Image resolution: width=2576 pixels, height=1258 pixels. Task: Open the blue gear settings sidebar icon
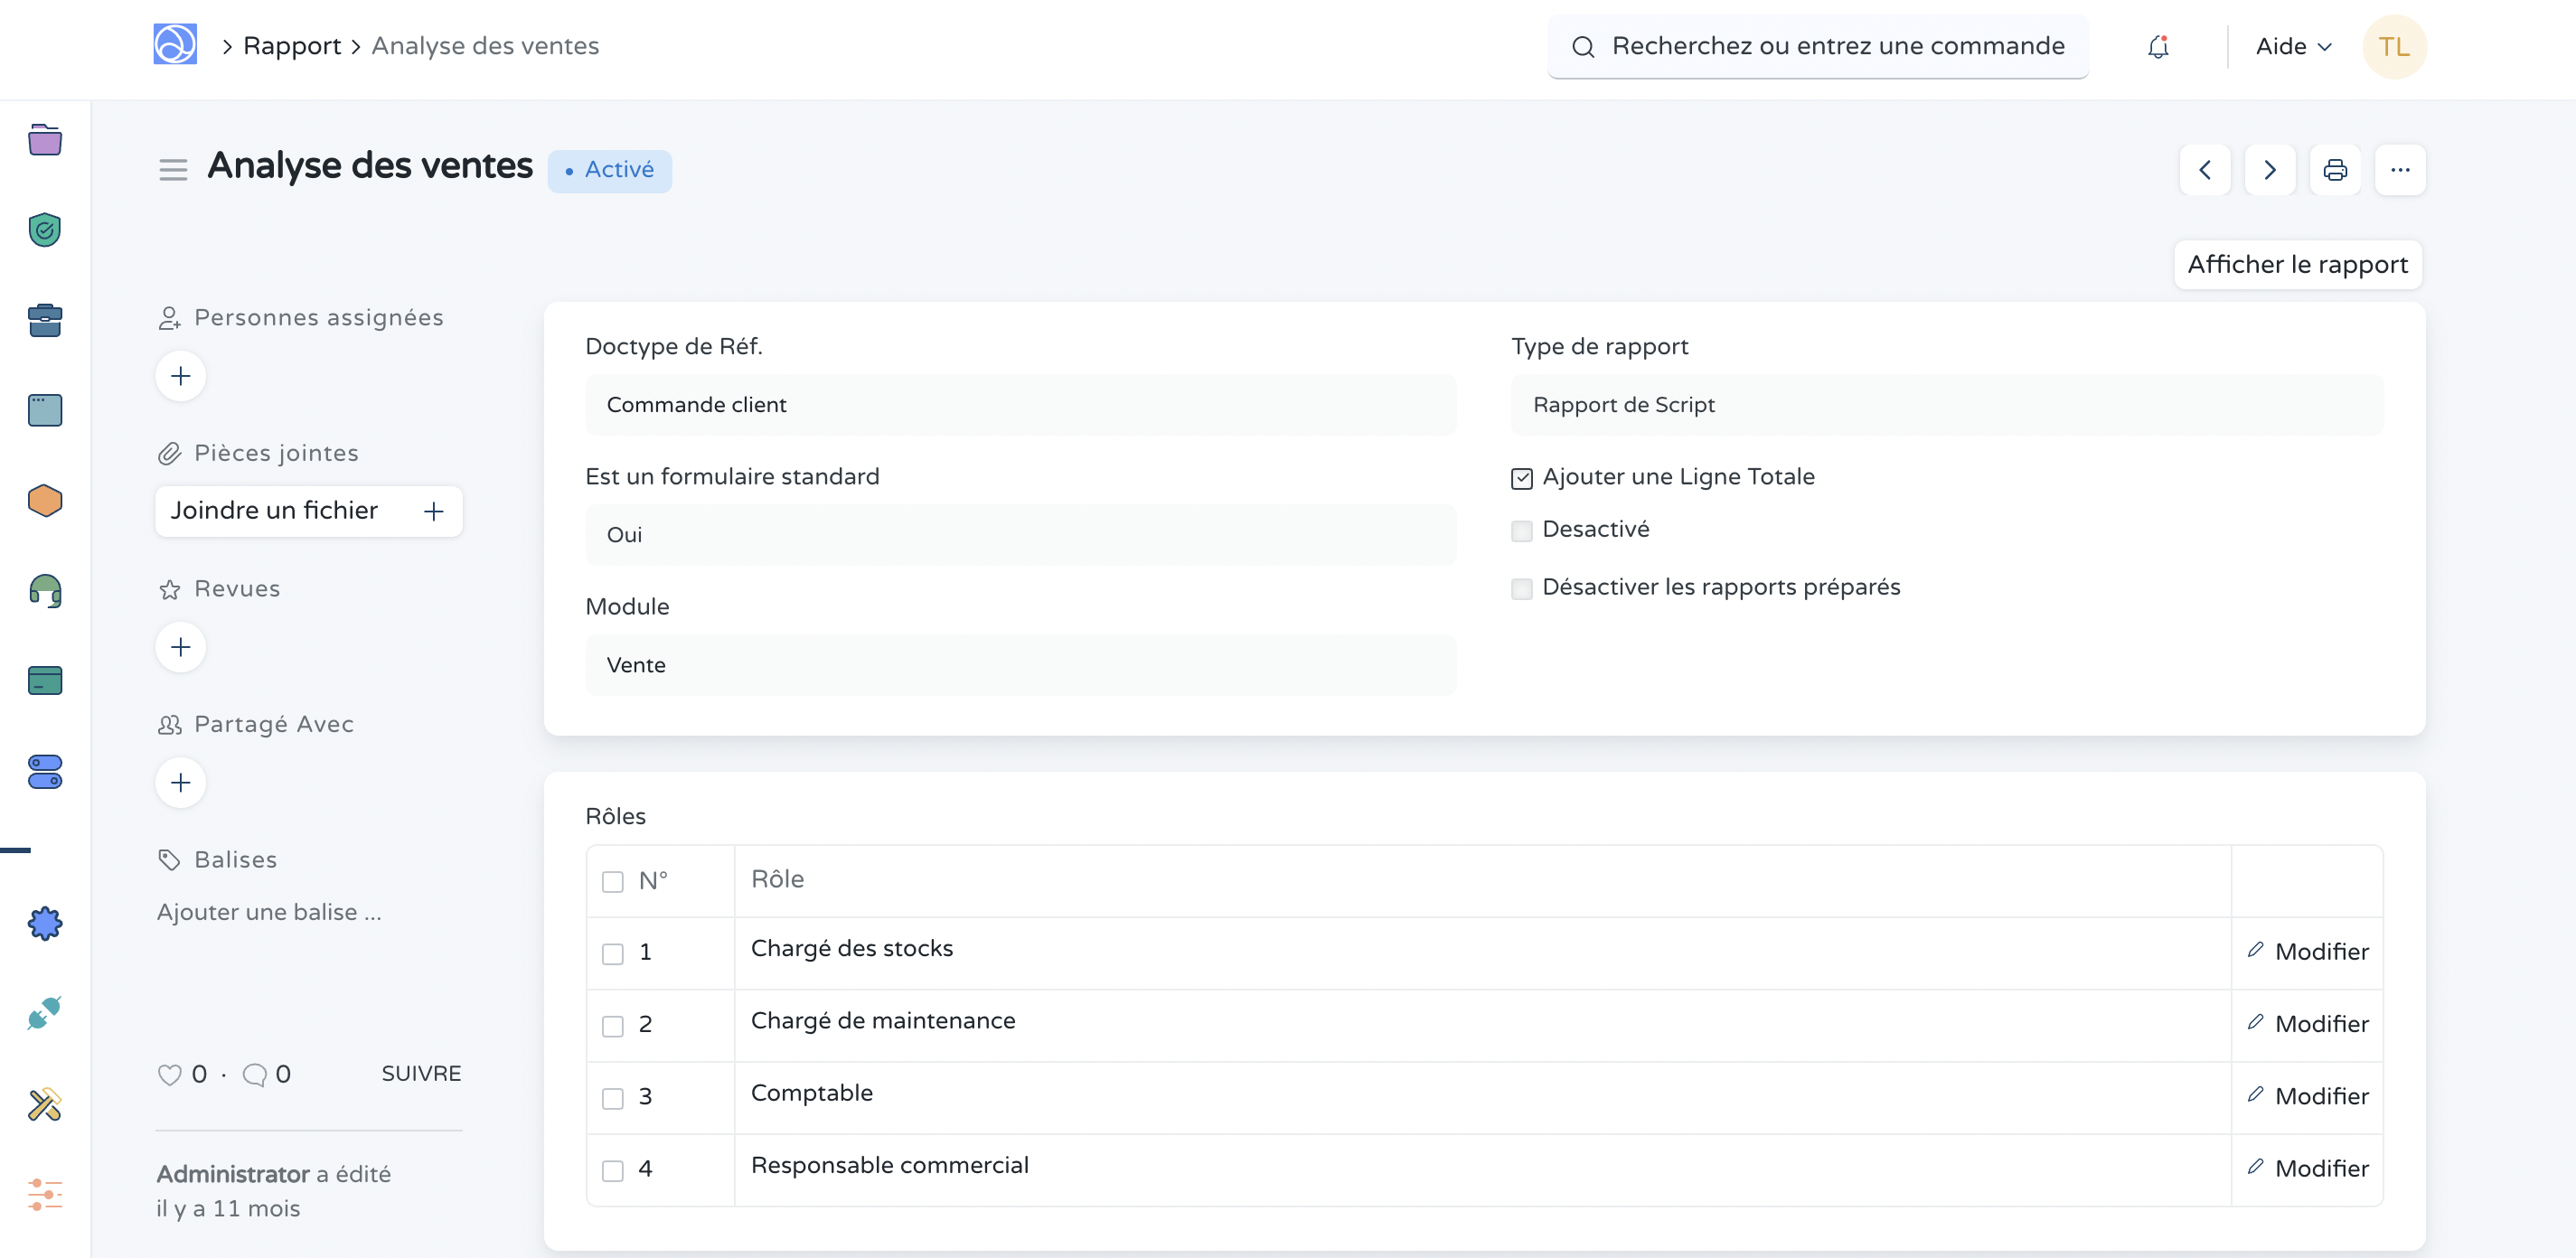pos(45,923)
